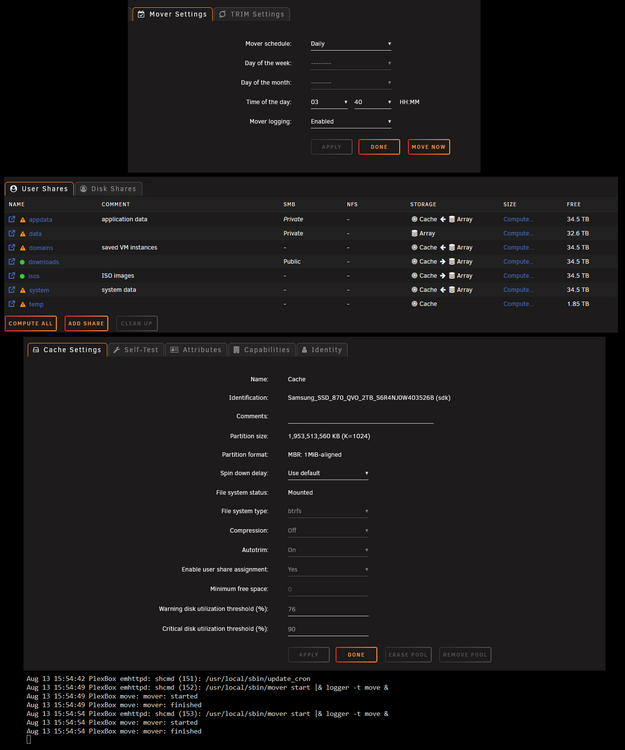Open appdata share in new window icon
The height and width of the screenshot is (750, 625).
pos(12,219)
